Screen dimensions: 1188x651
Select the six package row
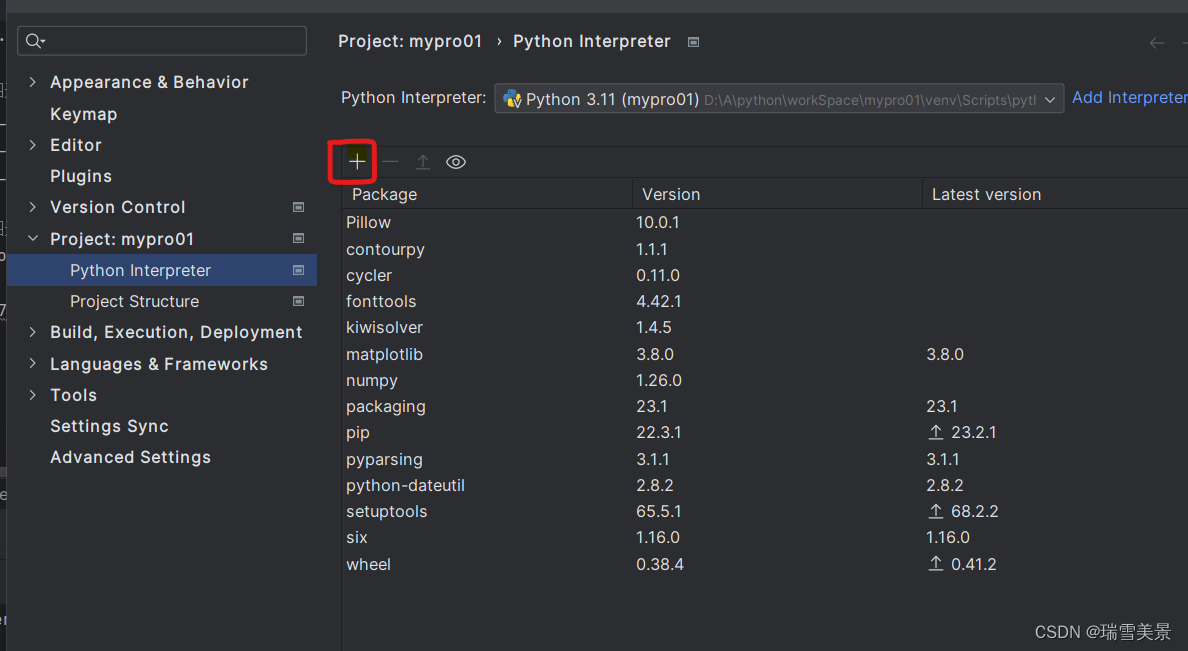coord(764,537)
